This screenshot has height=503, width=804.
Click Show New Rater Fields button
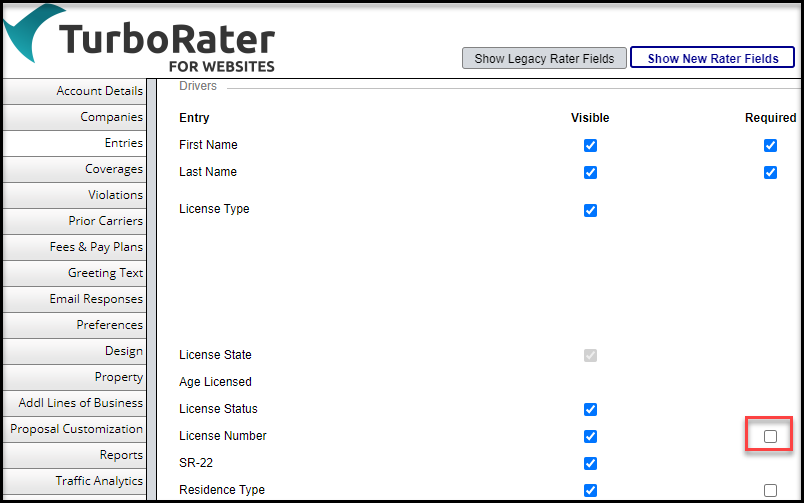[x=712, y=58]
